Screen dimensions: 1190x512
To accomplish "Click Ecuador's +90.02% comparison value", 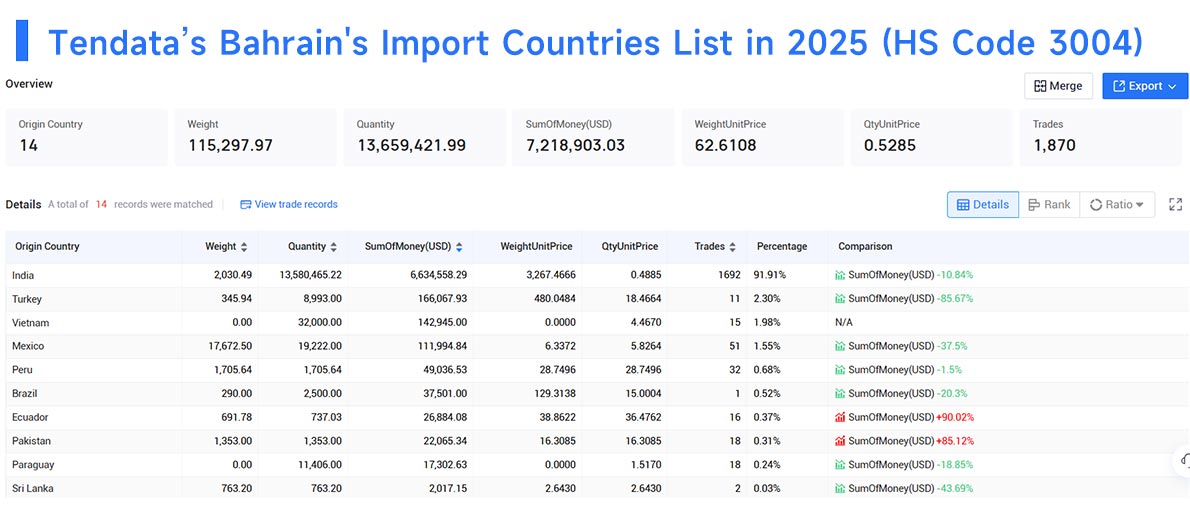I will 955,417.
